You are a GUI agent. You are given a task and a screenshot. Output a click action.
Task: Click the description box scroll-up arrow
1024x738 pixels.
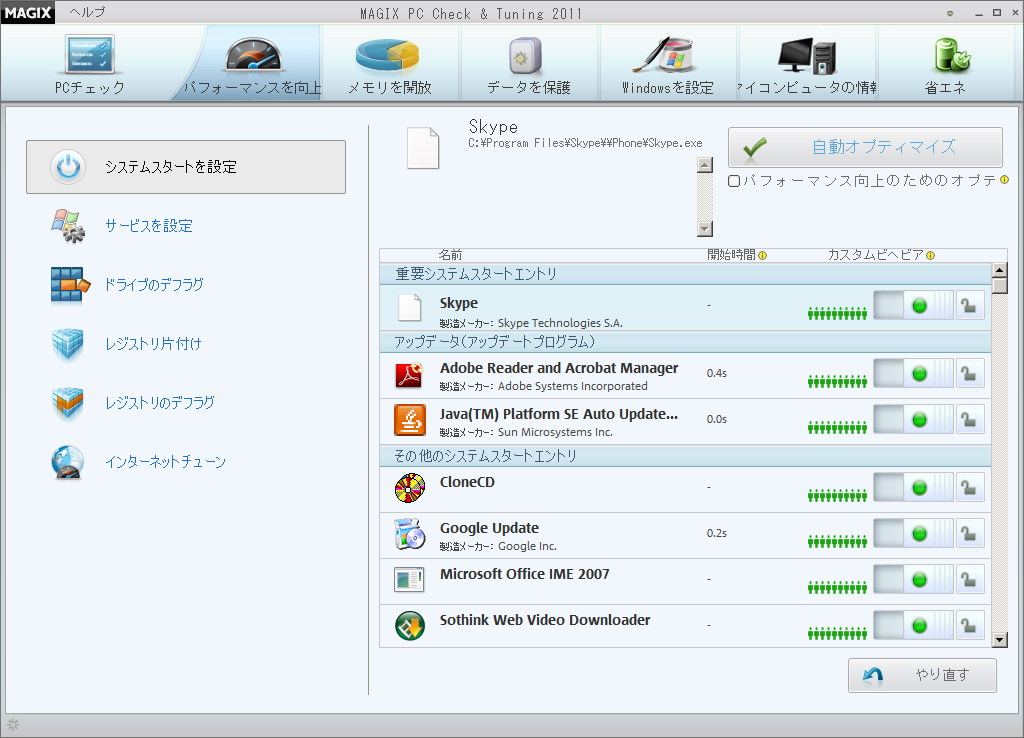705,165
